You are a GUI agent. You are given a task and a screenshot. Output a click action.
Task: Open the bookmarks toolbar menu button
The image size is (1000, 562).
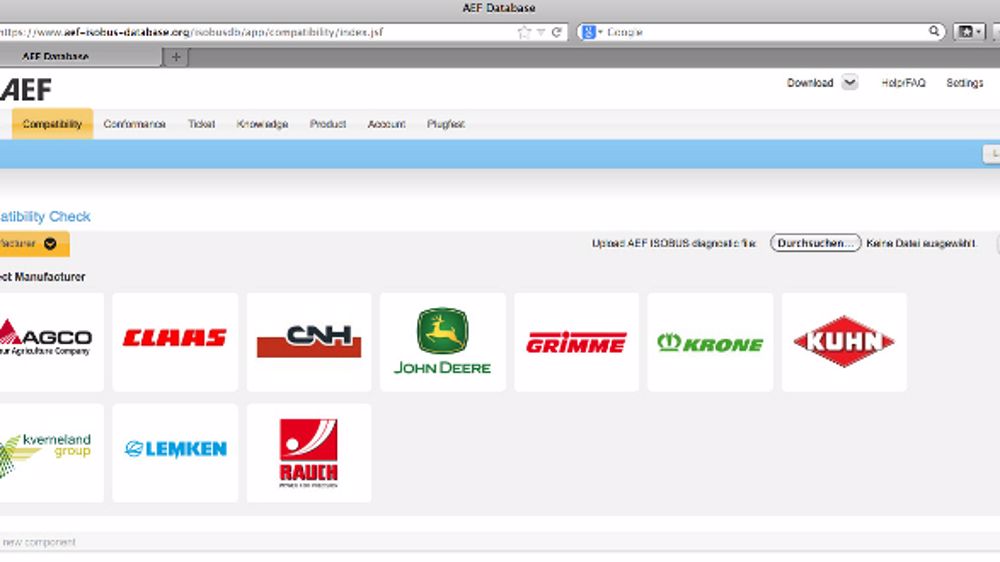[x=969, y=31]
